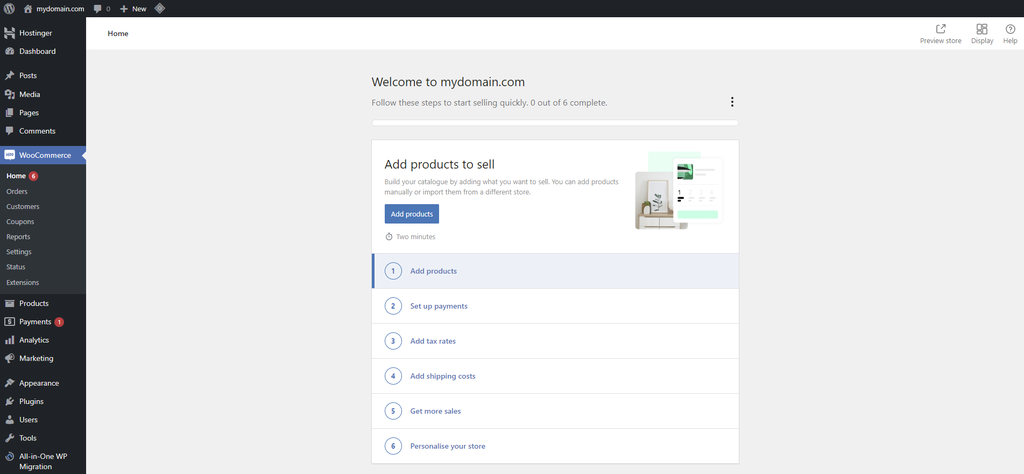The width and height of the screenshot is (1024, 474).
Task: Expand the Personalise your store step
Action: click(447, 446)
